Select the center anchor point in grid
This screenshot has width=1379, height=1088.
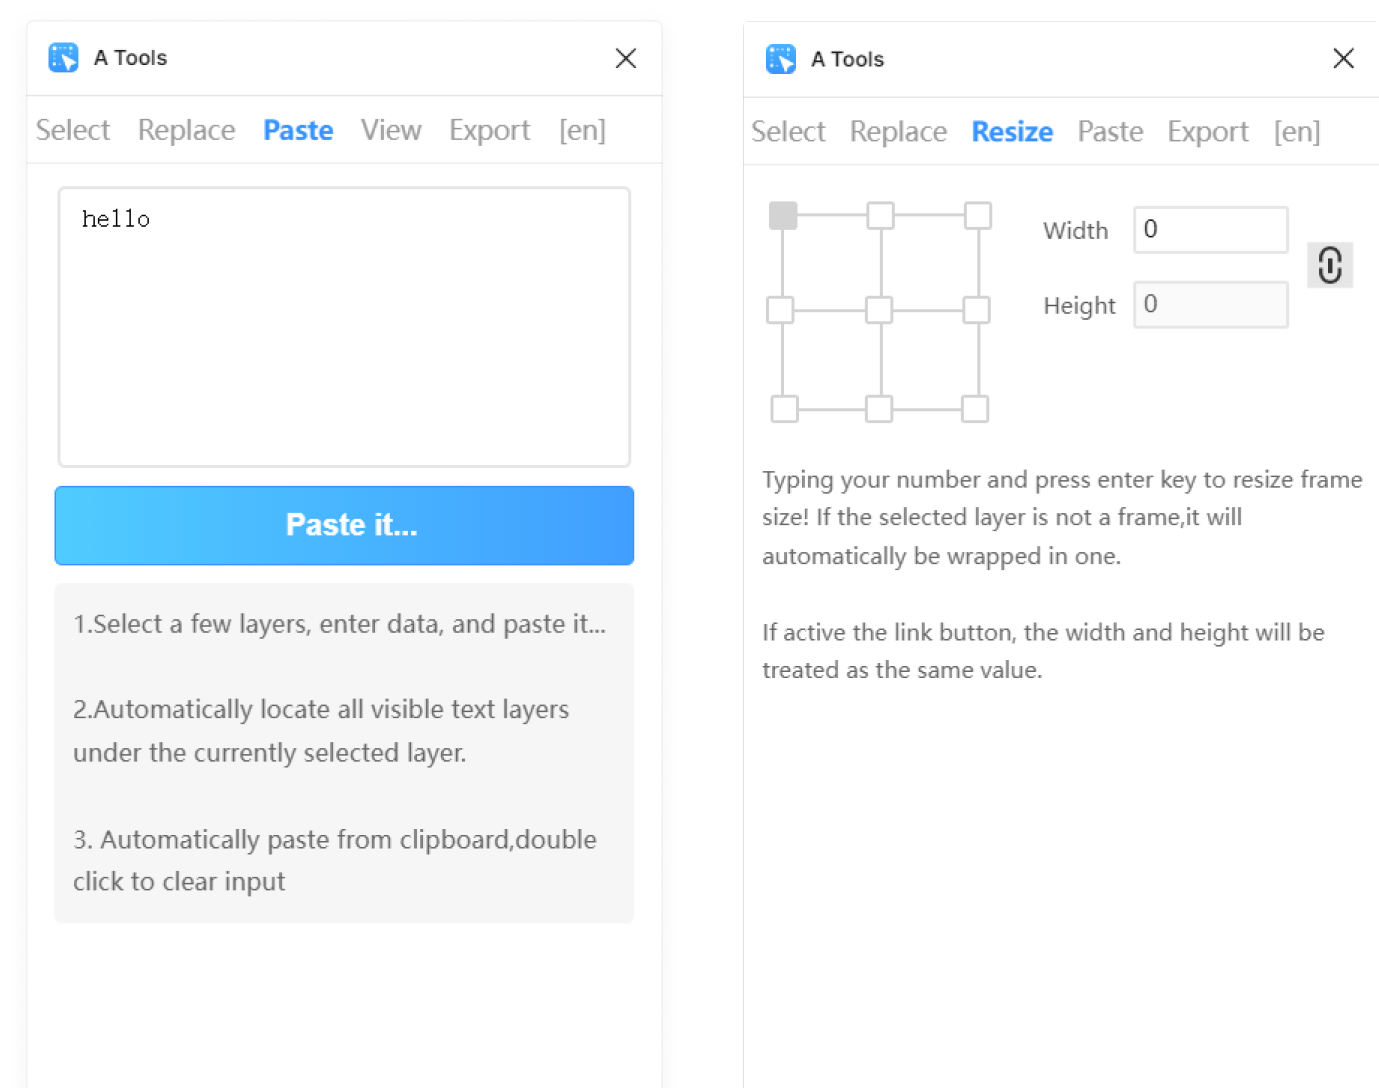point(879,310)
